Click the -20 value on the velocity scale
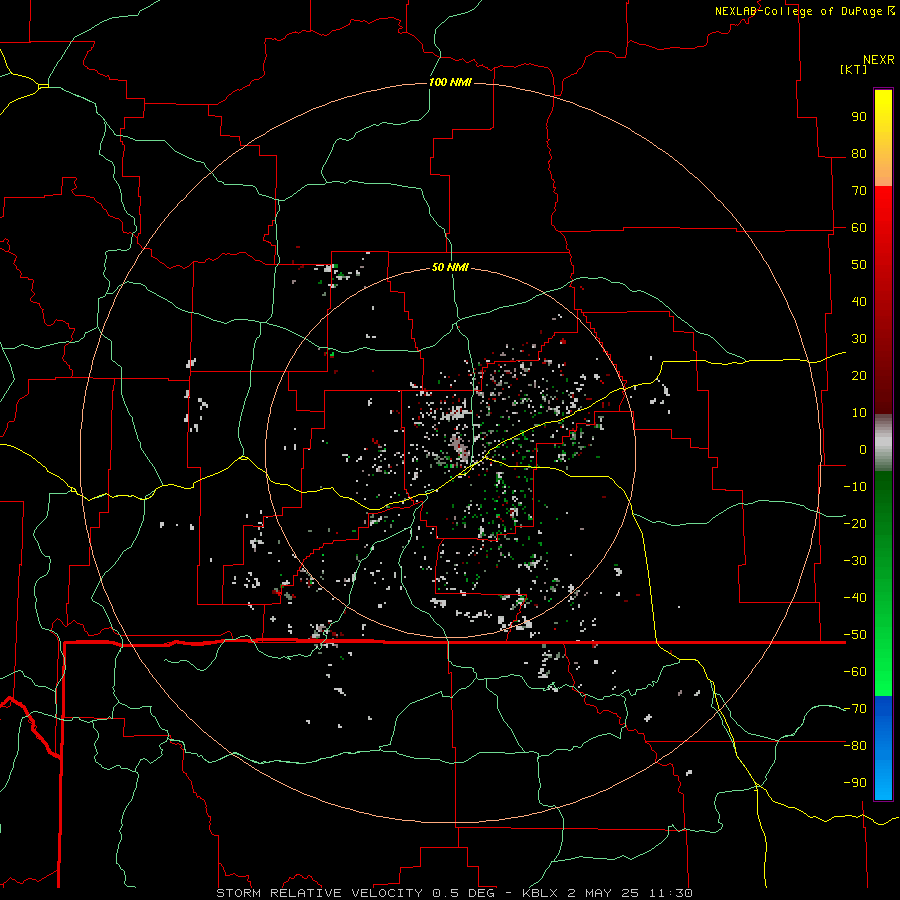Viewport: 900px width, 900px height. click(x=855, y=523)
